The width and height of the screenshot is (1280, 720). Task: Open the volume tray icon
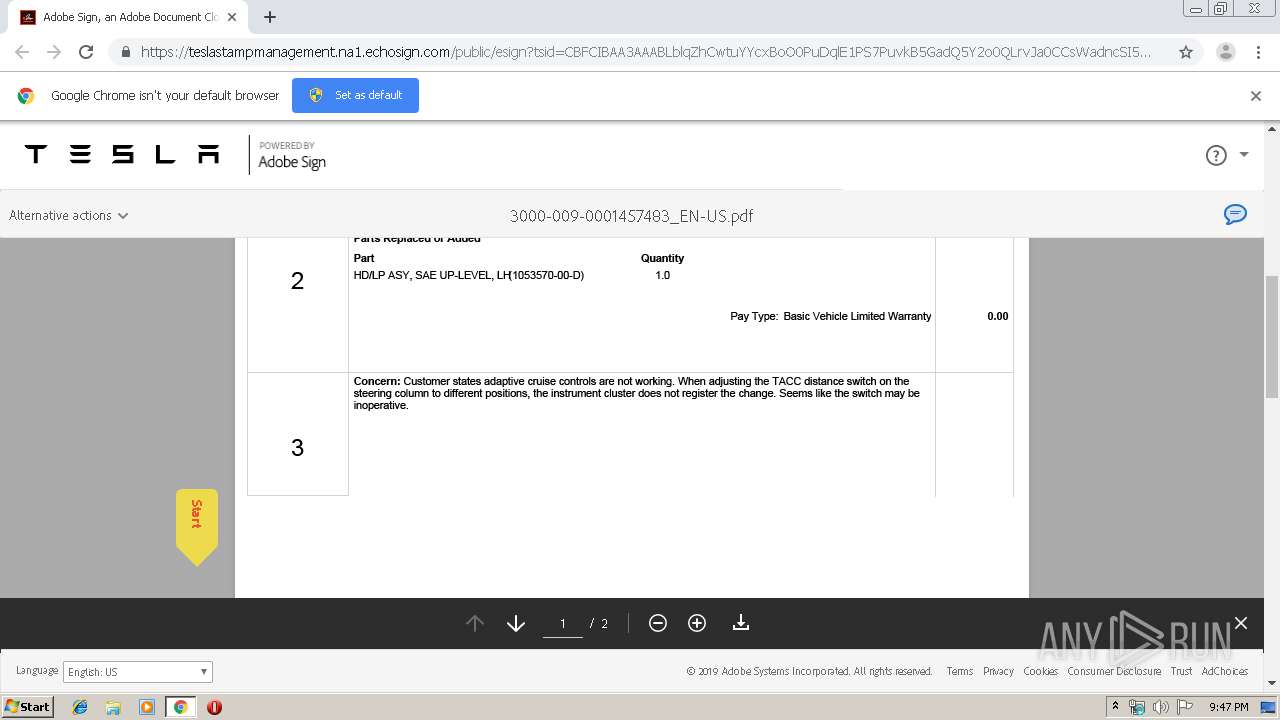[x=1160, y=707]
